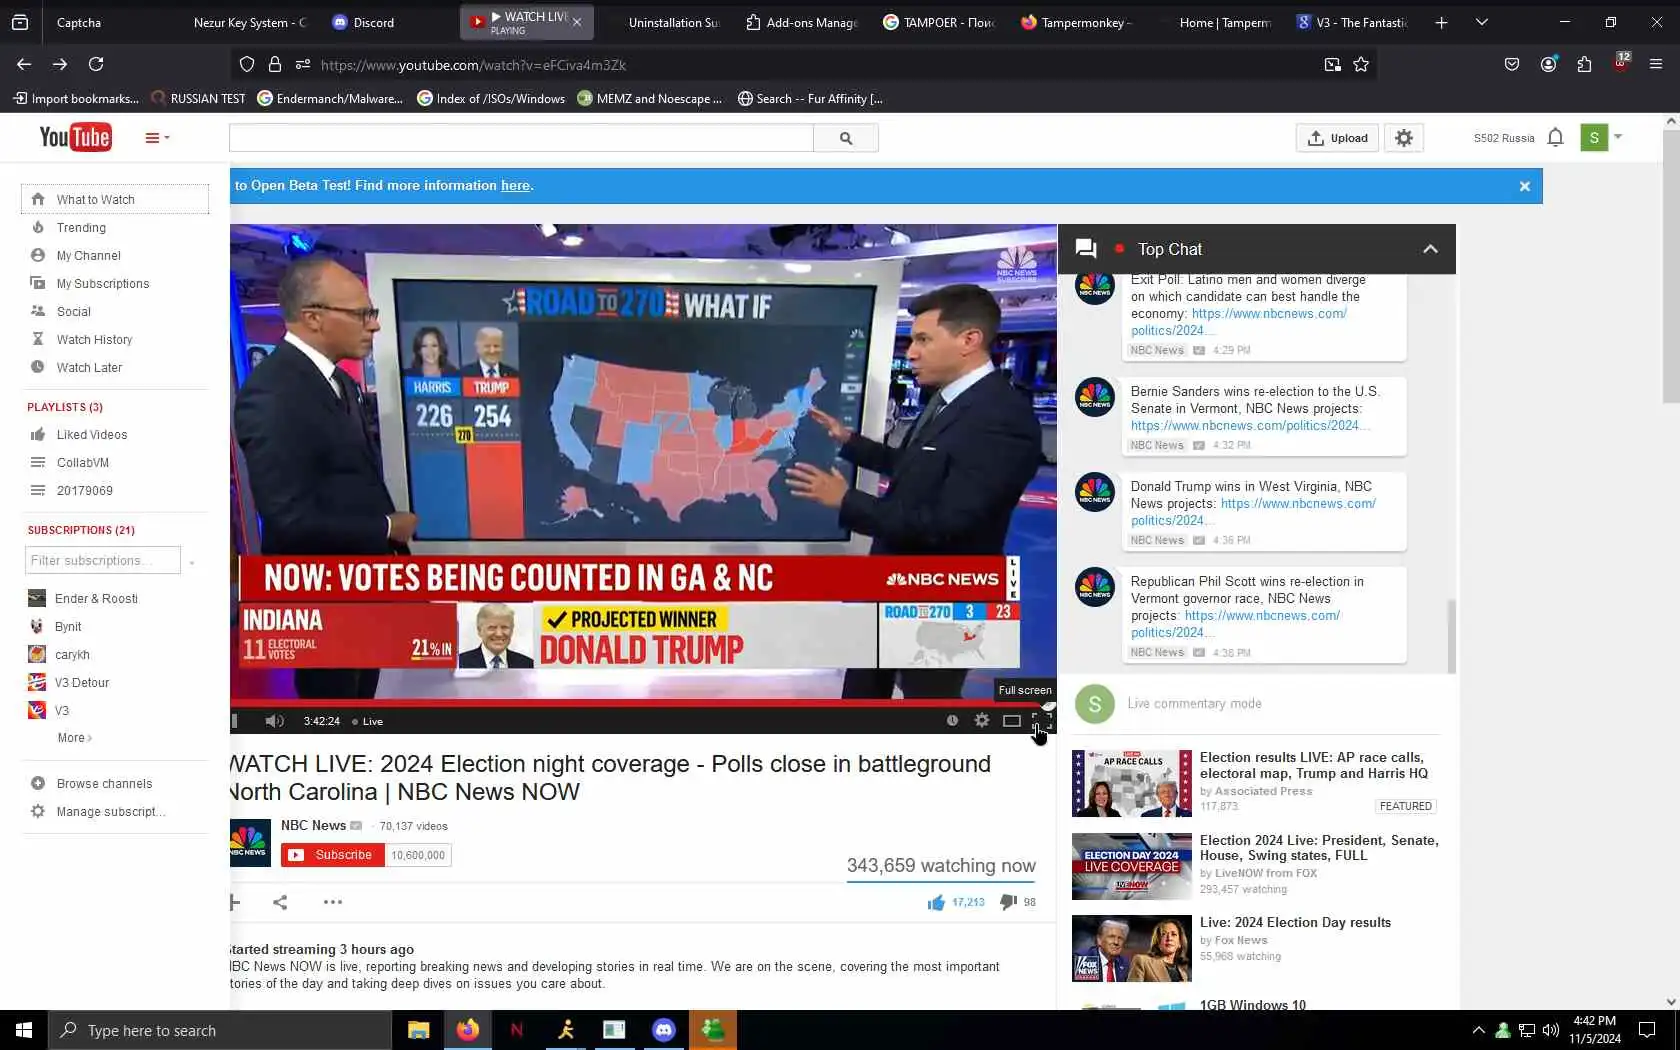Reload the current page

(96, 65)
